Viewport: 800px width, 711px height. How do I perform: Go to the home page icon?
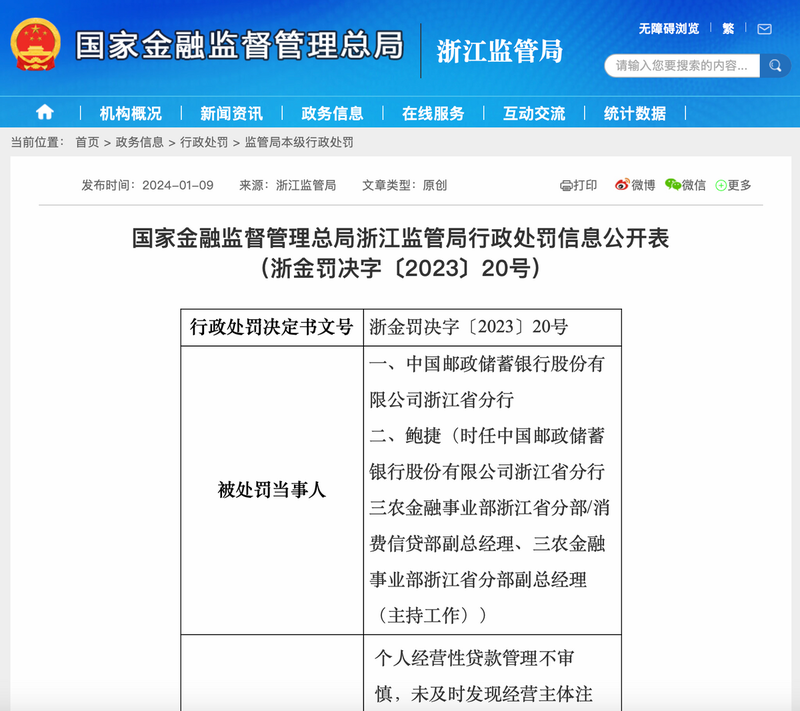(45, 112)
